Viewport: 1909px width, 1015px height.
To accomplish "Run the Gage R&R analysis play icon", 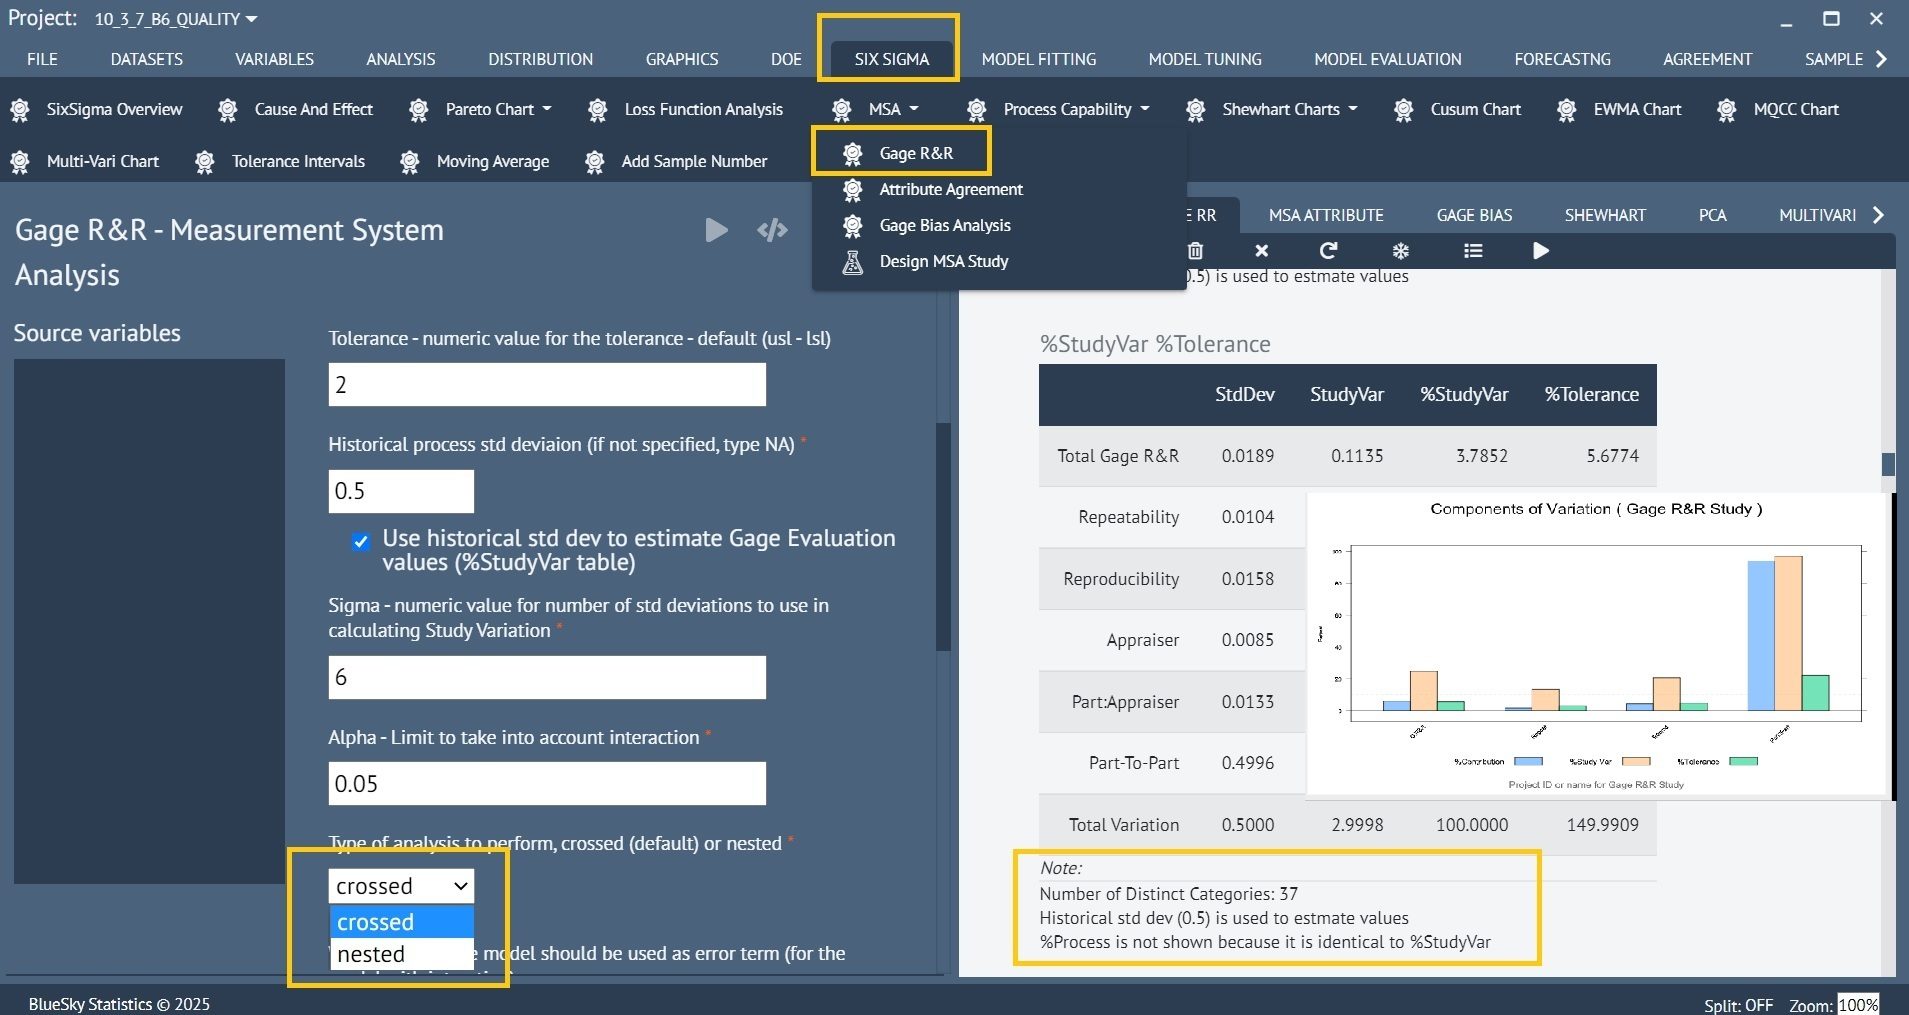I will tap(716, 230).
